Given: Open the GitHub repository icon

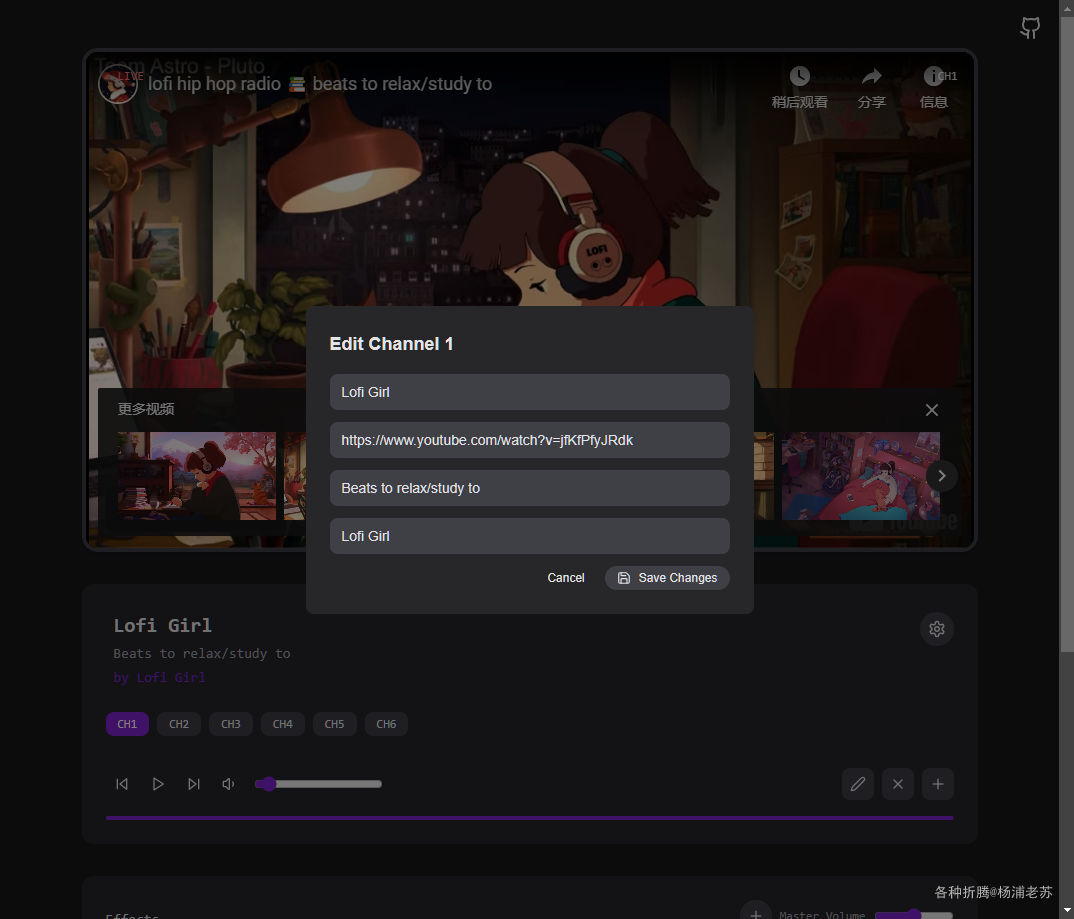Looking at the screenshot, I should pyautogui.click(x=1030, y=27).
